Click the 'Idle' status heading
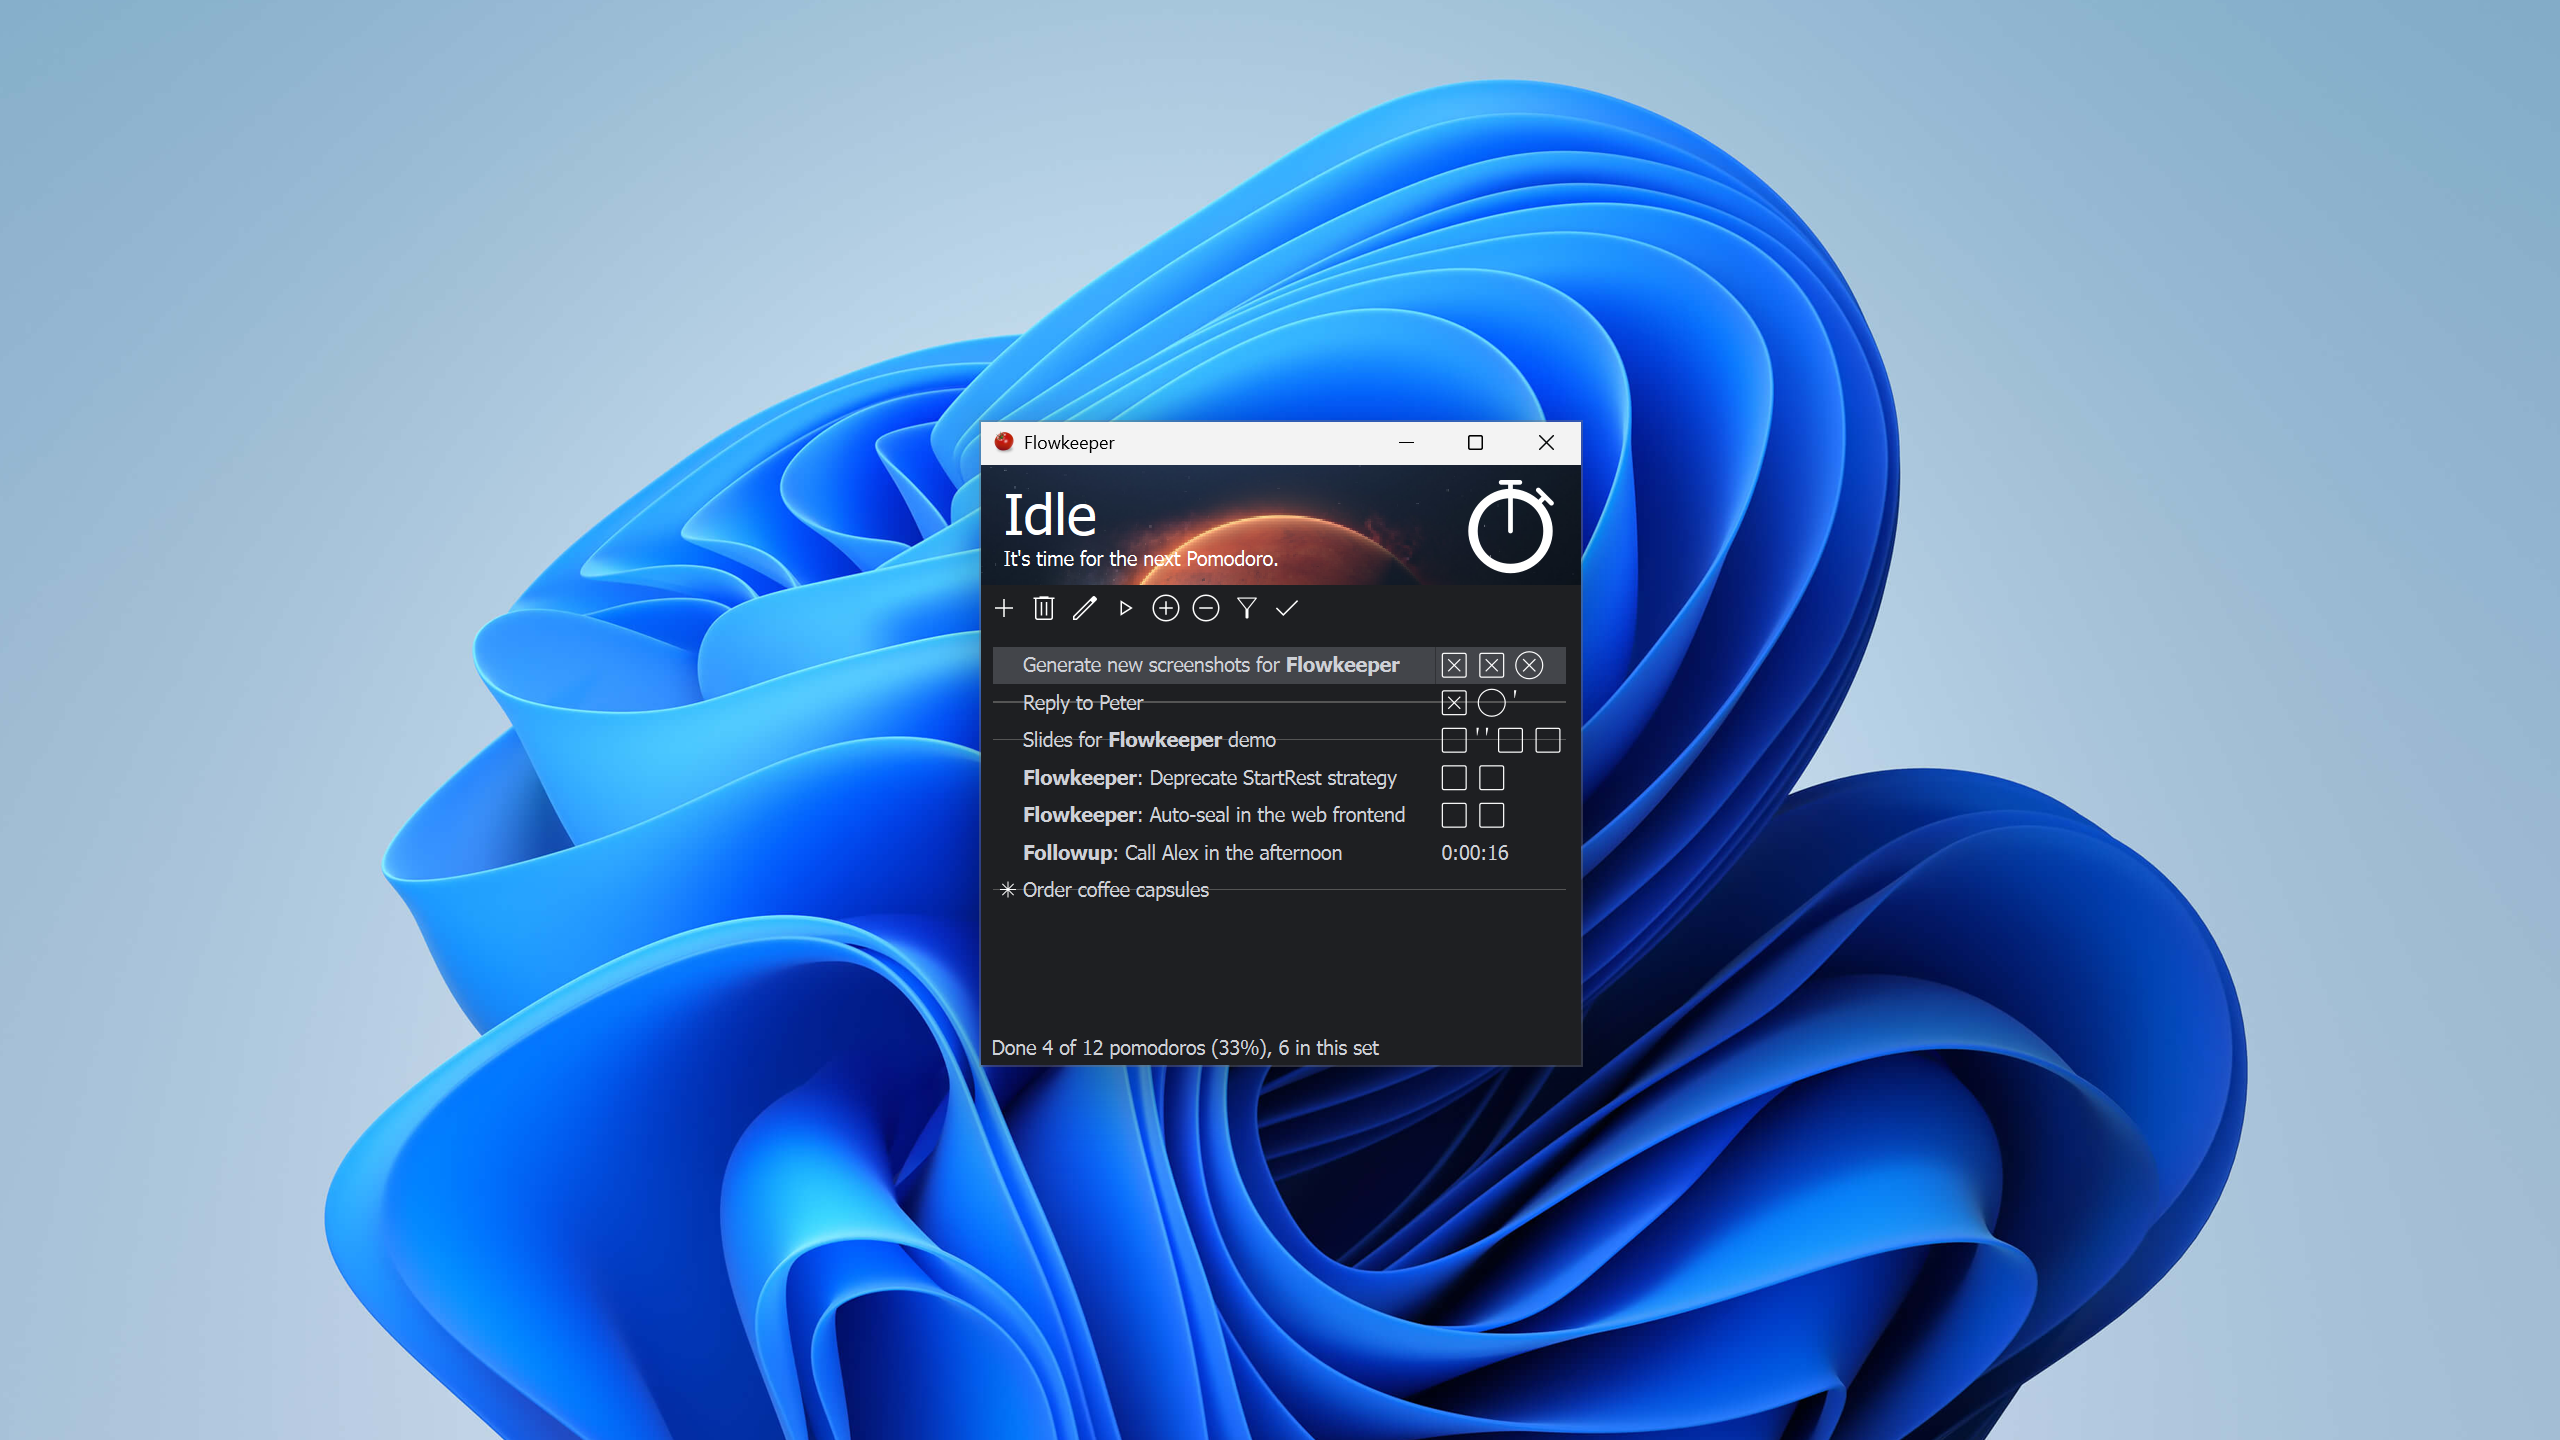 coord(1050,515)
